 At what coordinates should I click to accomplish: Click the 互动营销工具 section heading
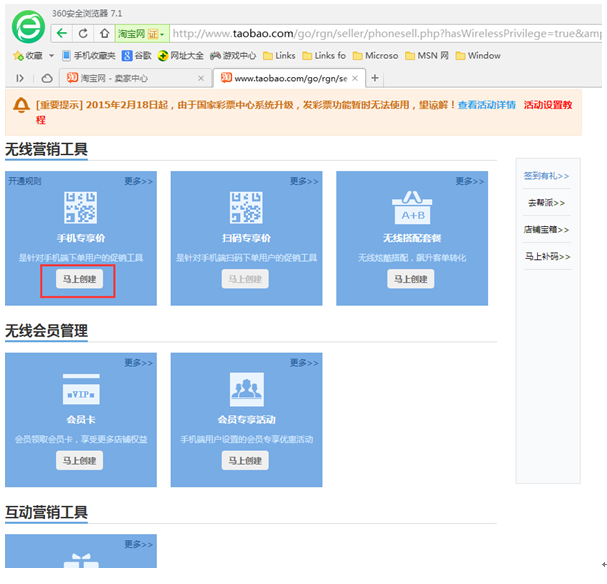pyautogui.click(x=46, y=512)
